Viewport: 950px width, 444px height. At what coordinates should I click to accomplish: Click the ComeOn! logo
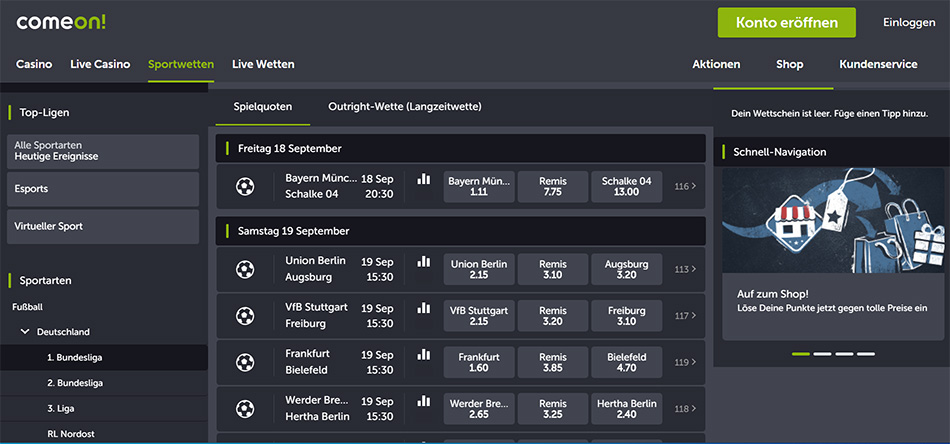61,22
